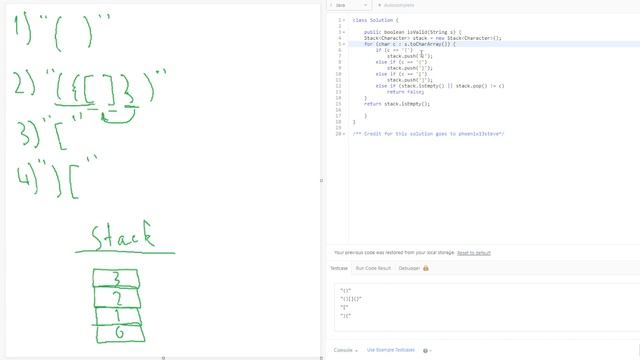The width and height of the screenshot is (640, 360).
Task: Focus the testcase input box
Action: click(487, 306)
